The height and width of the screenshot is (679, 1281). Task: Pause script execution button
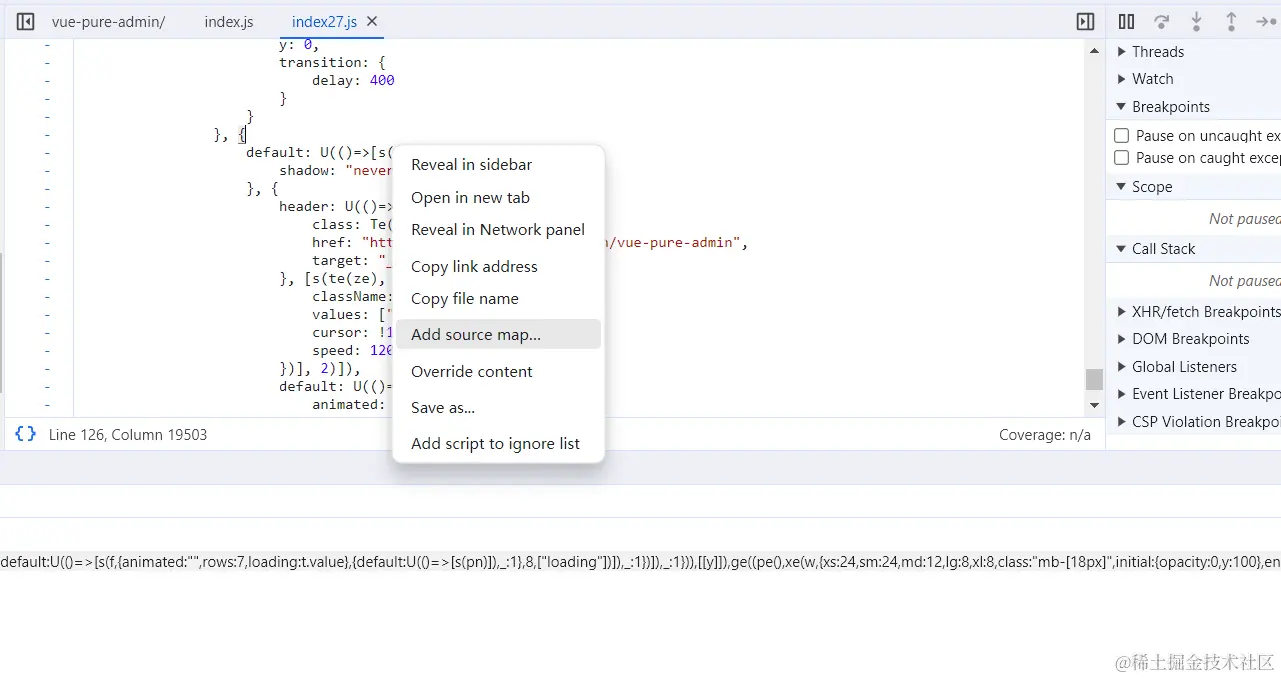(x=1127, y=21)
